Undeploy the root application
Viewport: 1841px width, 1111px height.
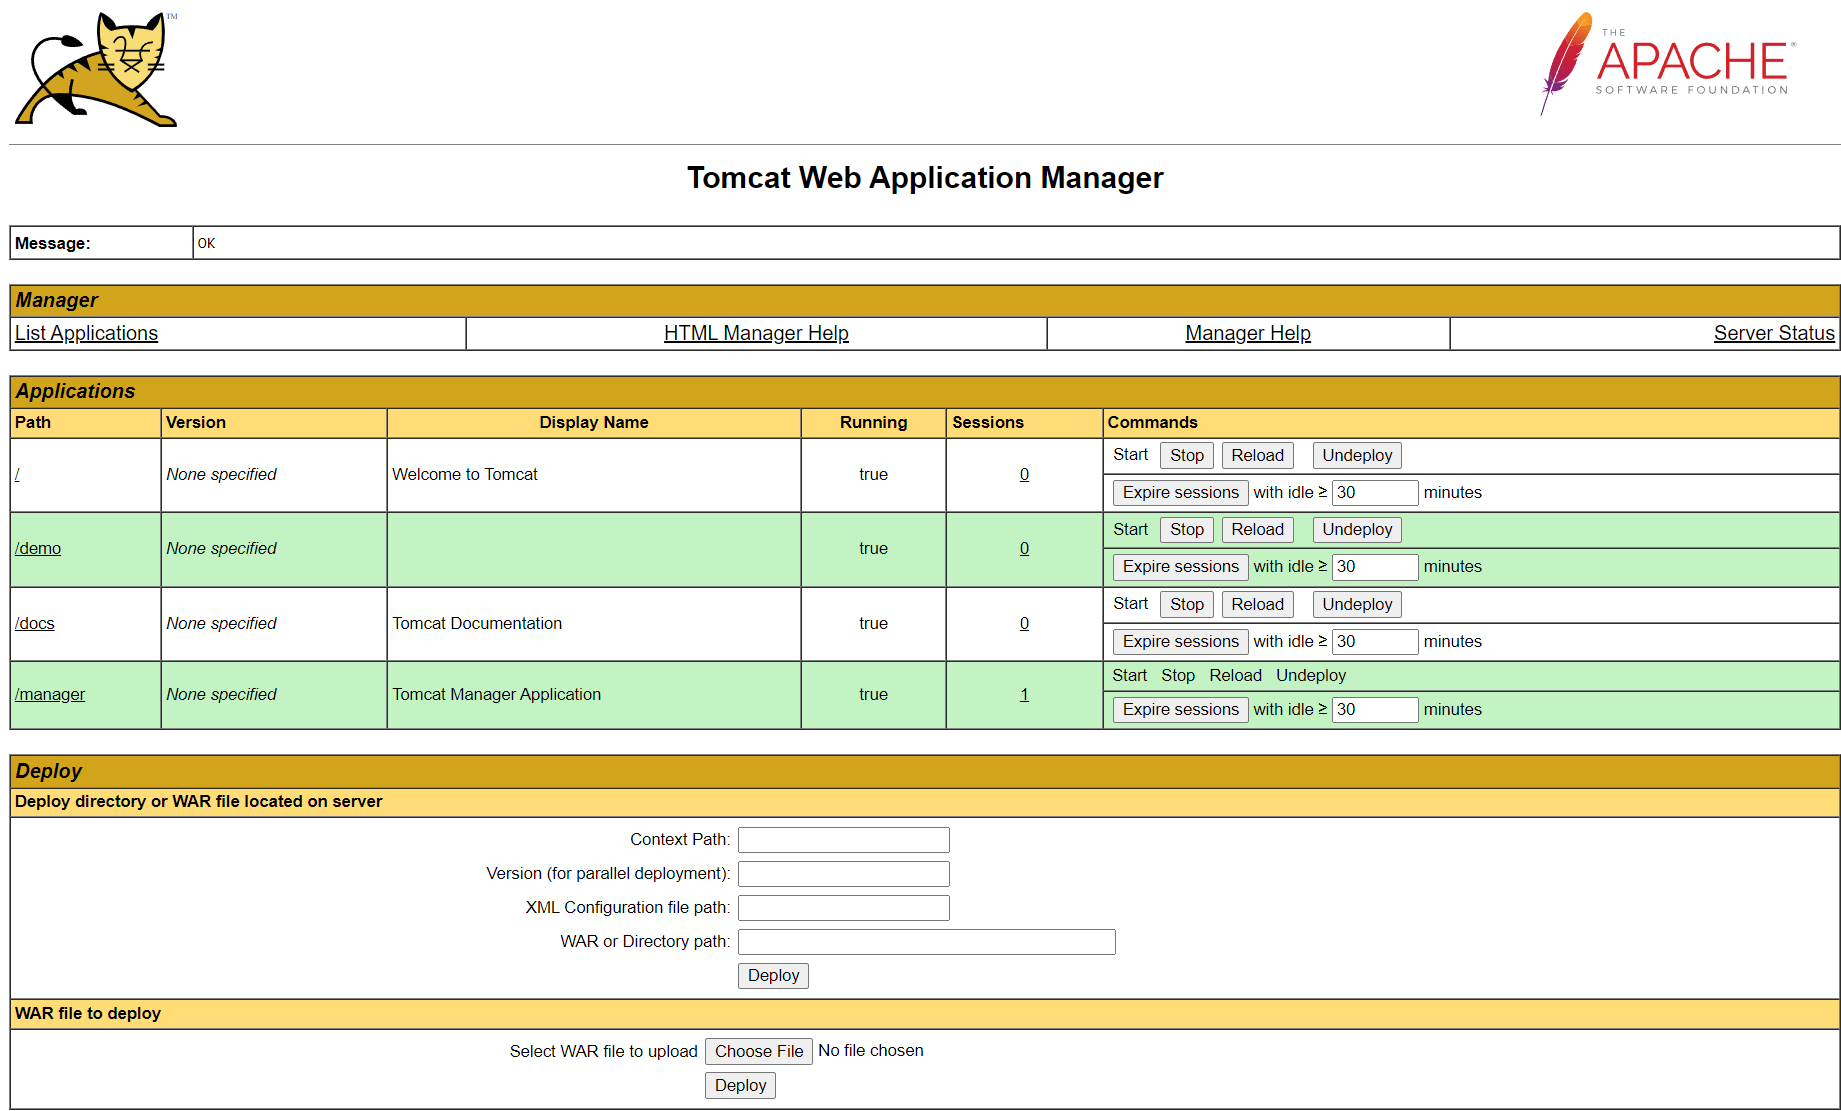coord(1356,455)
